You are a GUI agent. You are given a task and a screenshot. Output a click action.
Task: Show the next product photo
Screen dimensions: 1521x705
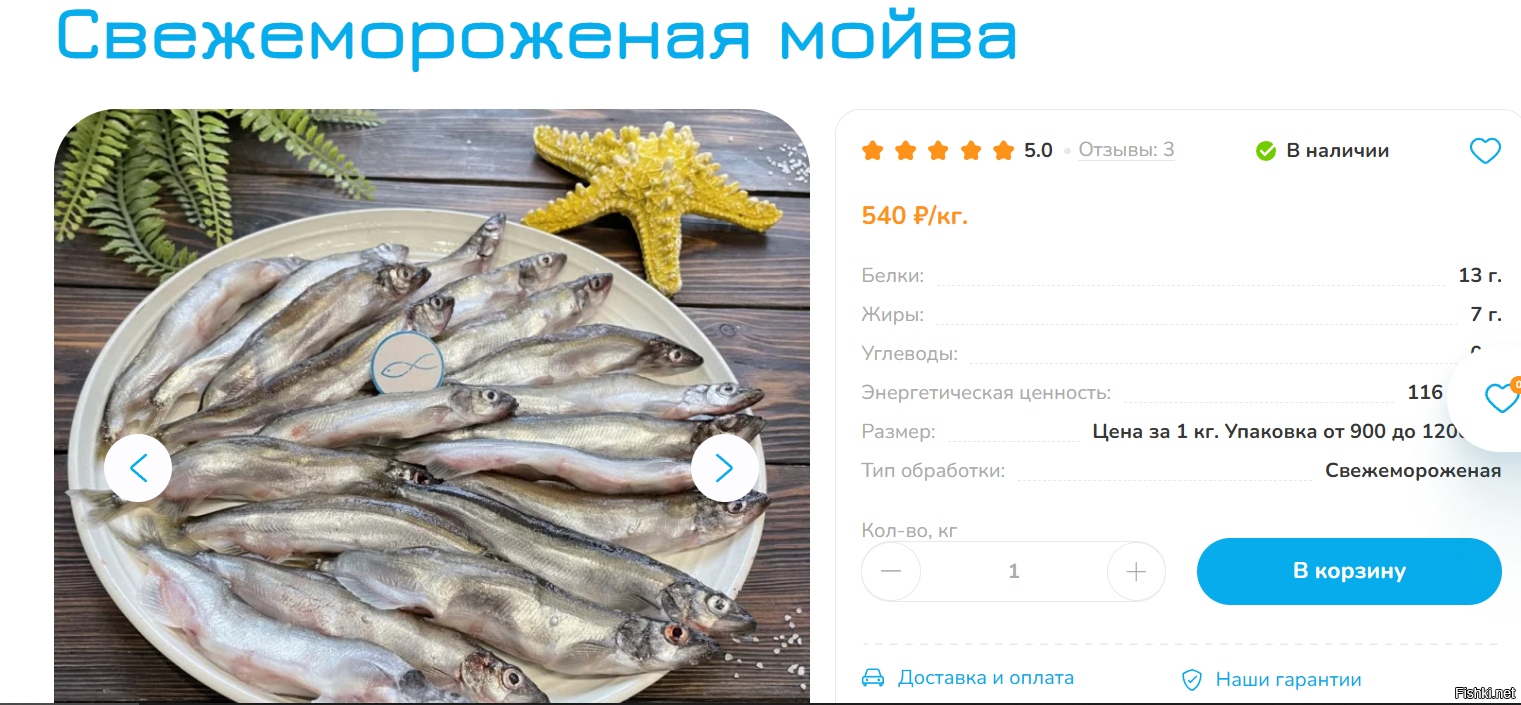tap(725, 468)
